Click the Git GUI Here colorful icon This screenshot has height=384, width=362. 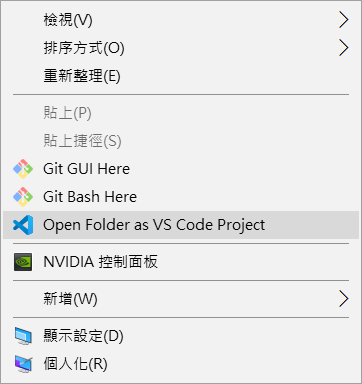[x=23, y=169]
